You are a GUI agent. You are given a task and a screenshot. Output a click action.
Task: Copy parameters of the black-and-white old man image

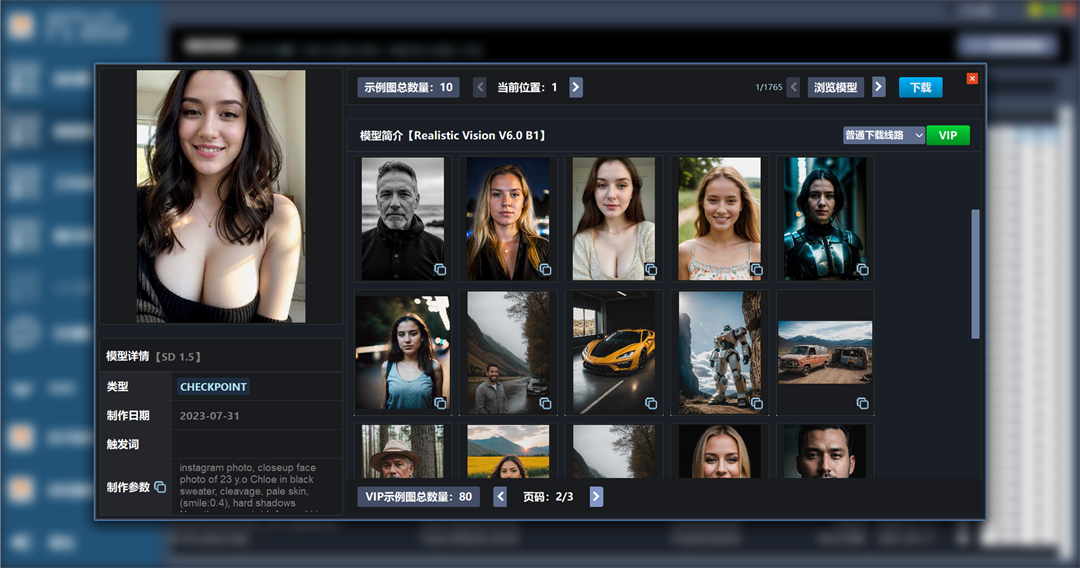[439, 269]
